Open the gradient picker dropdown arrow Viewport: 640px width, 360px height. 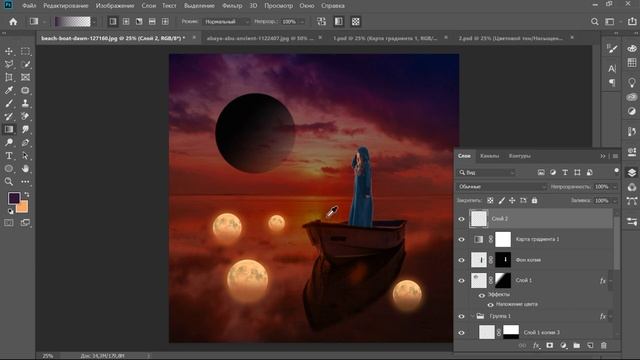point(94,22)
